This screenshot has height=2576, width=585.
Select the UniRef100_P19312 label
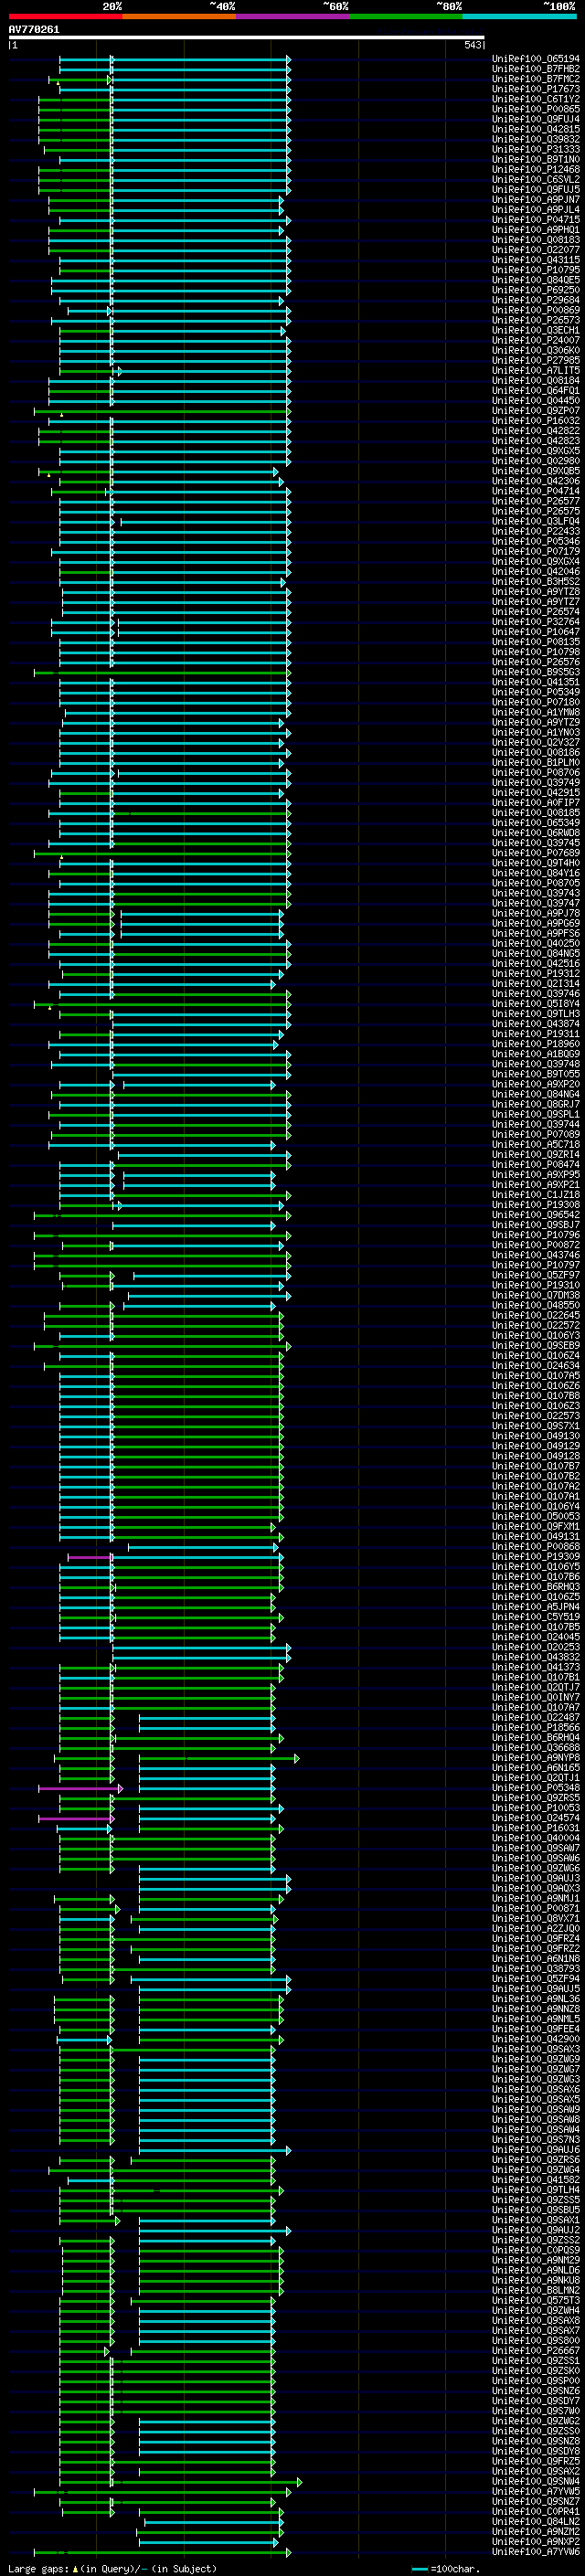[x=535, y=973]
